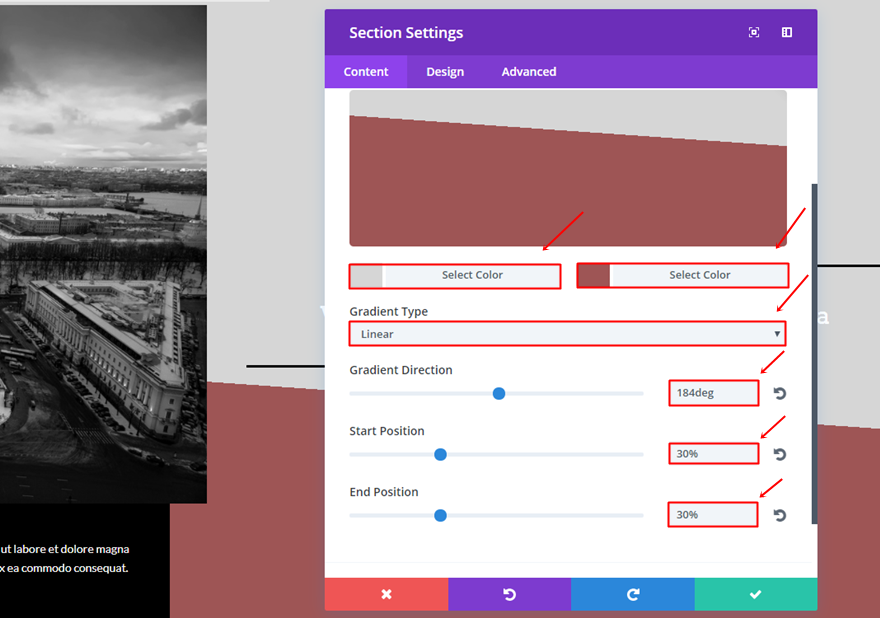Image resolution: width=880 pixels, height=618 pixels.
Task: Click the End Position slider handle
Action: (440, 516)
